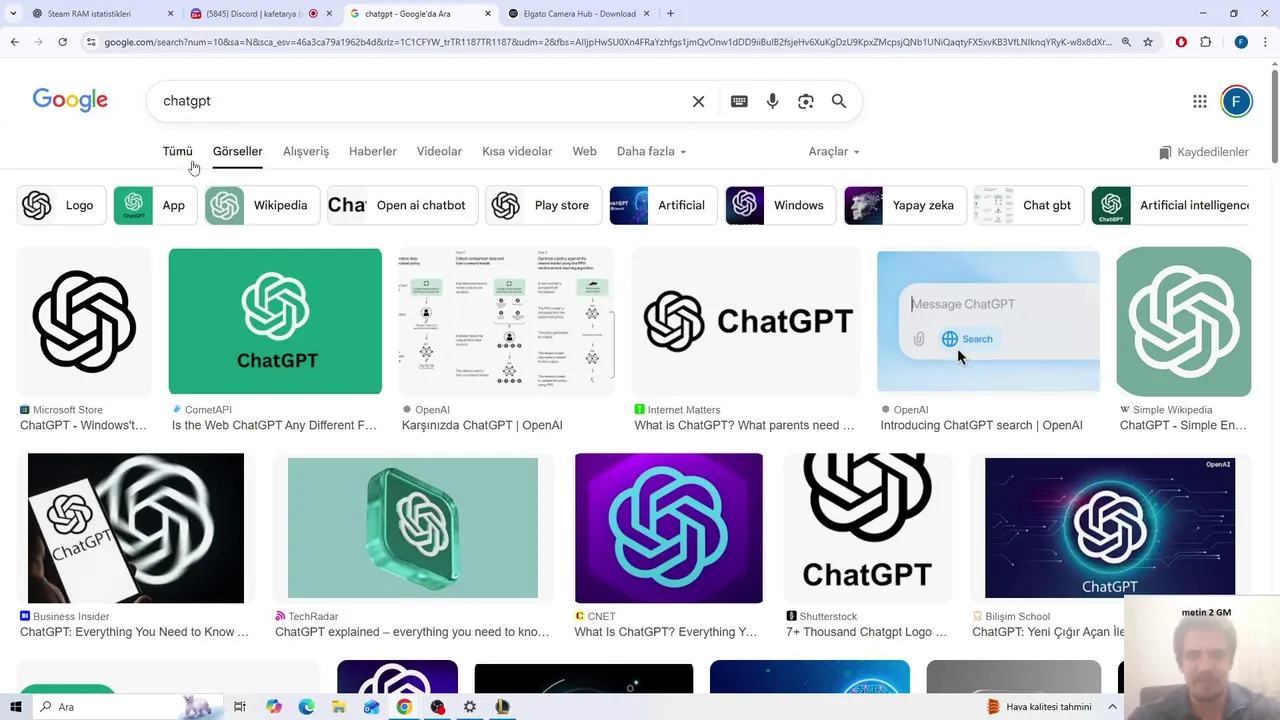This screenshot has height=720, width=1280.
Task: Start voice search with the microphone icon
Action: click(772, 101)
